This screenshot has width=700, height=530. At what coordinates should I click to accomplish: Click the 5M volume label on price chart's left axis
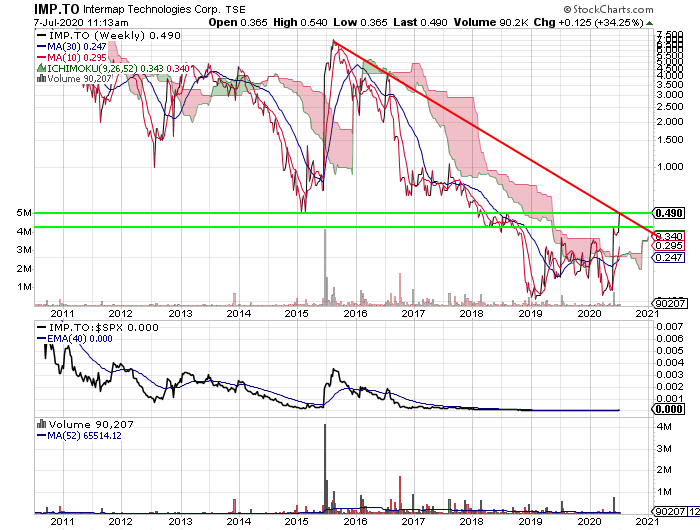[24, 213]
